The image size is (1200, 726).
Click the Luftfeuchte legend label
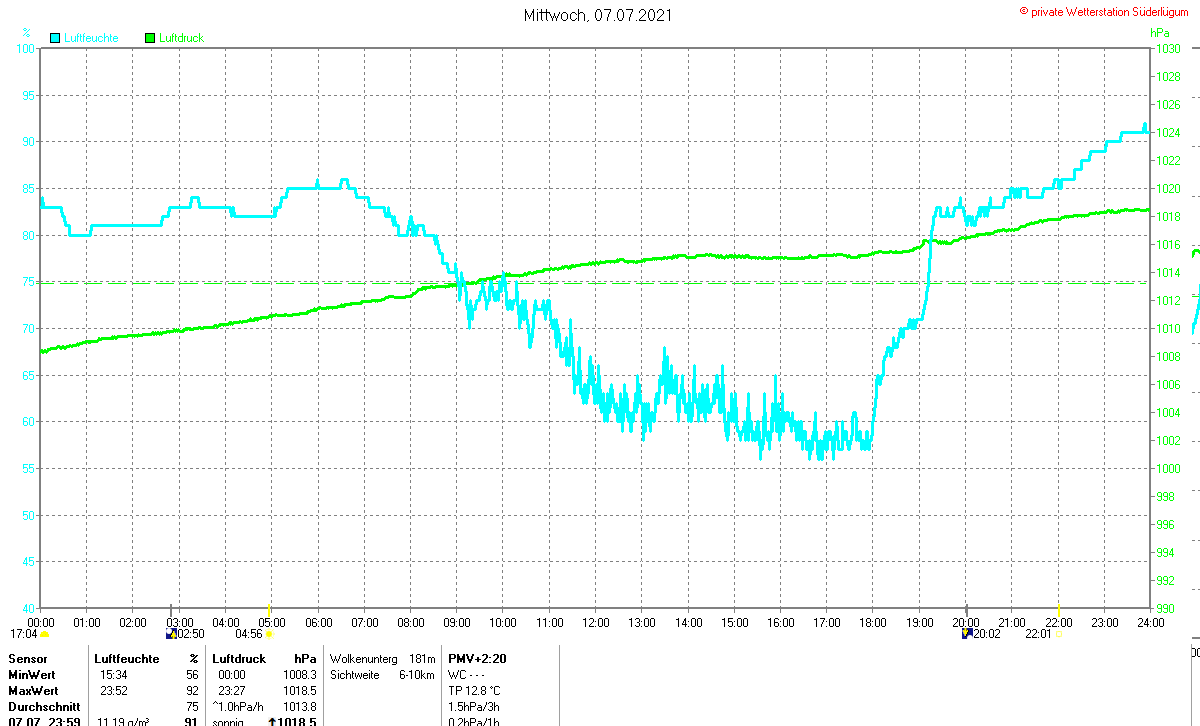[90, 38]
